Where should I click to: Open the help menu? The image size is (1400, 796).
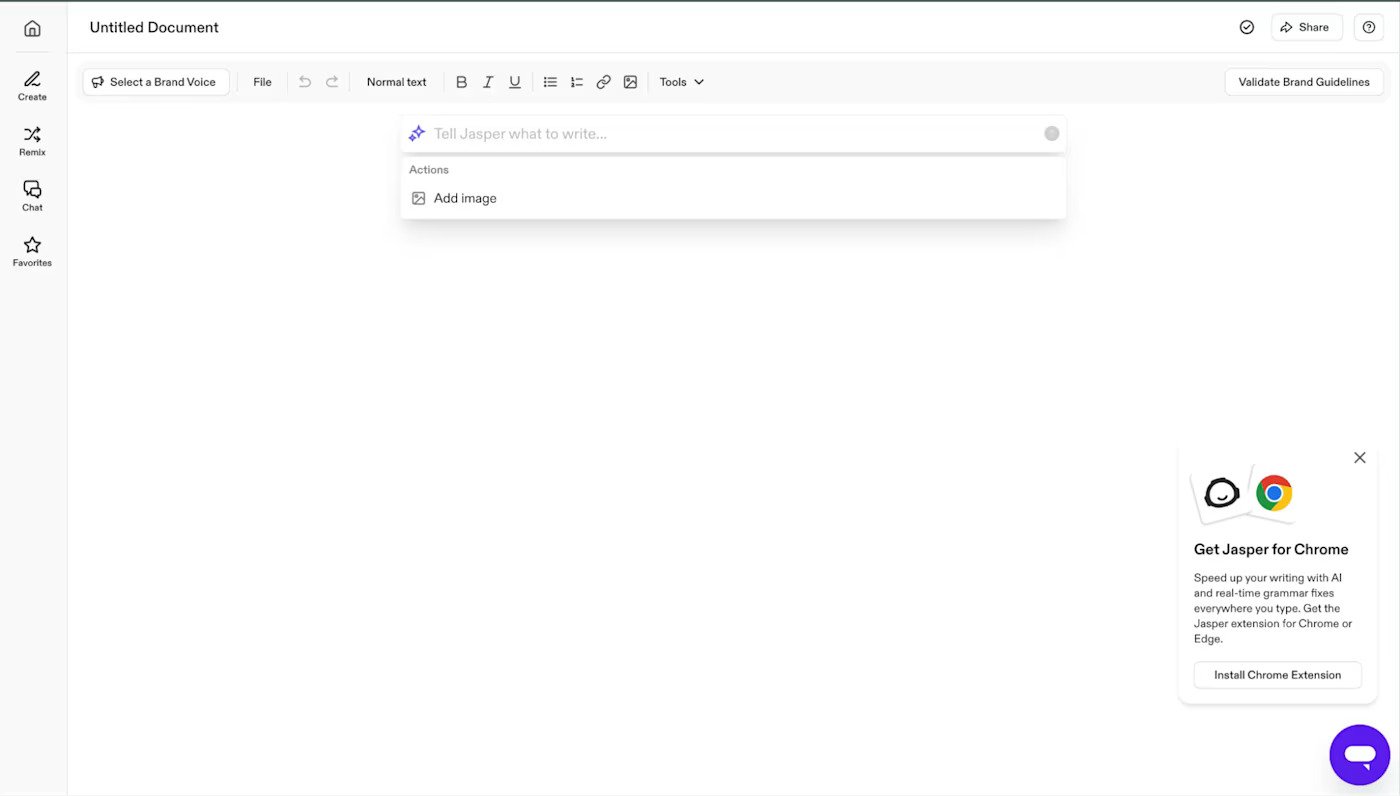[1368, 27]
